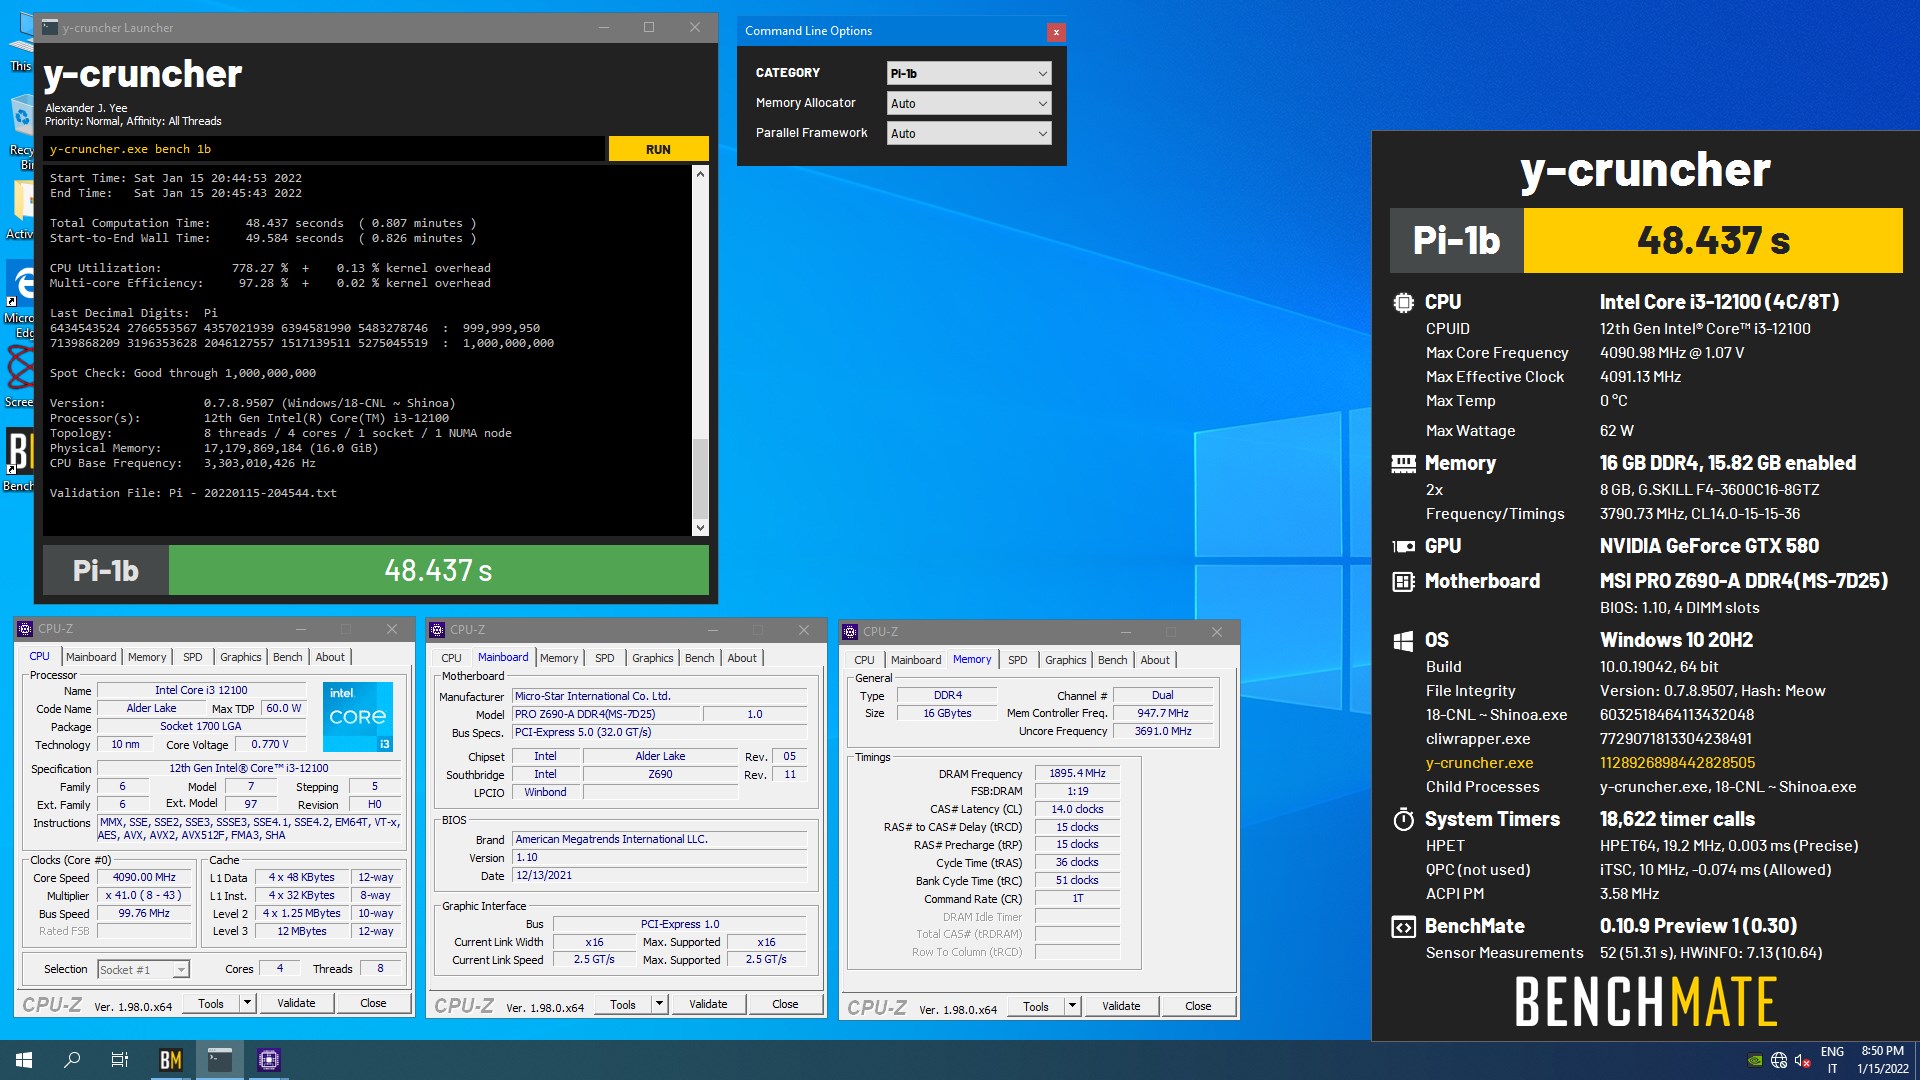Click the y-cruncher output scrollbar up arrow
Viewport: 1920px width, 1080px height.
point(700,174)
